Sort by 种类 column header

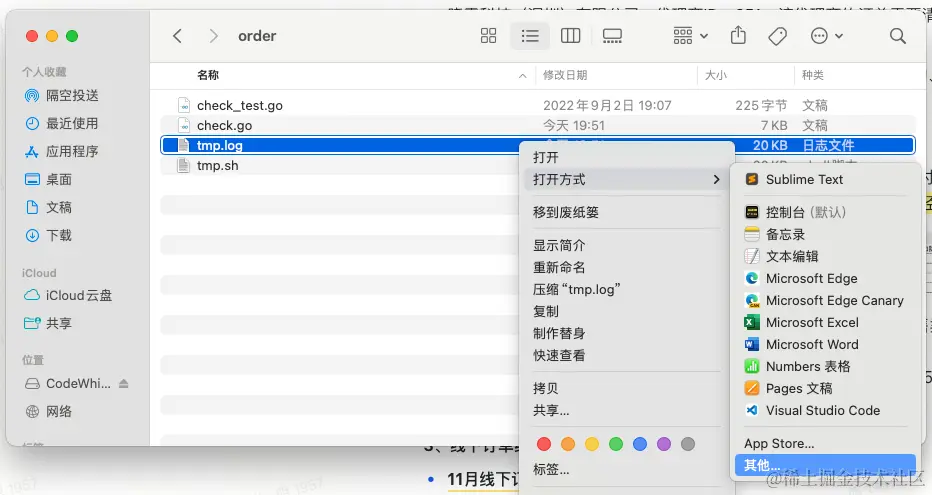pos(813,75)
